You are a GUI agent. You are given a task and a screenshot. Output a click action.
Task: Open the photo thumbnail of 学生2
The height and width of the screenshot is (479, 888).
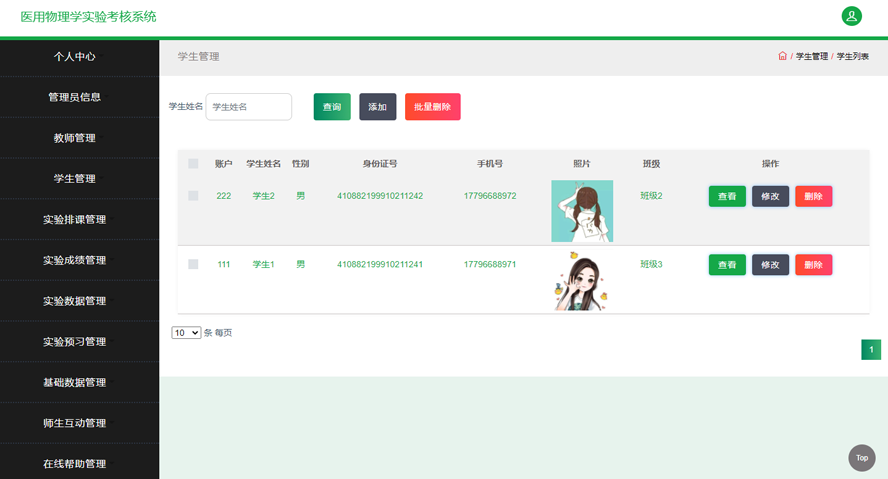[x=582, y=211]
